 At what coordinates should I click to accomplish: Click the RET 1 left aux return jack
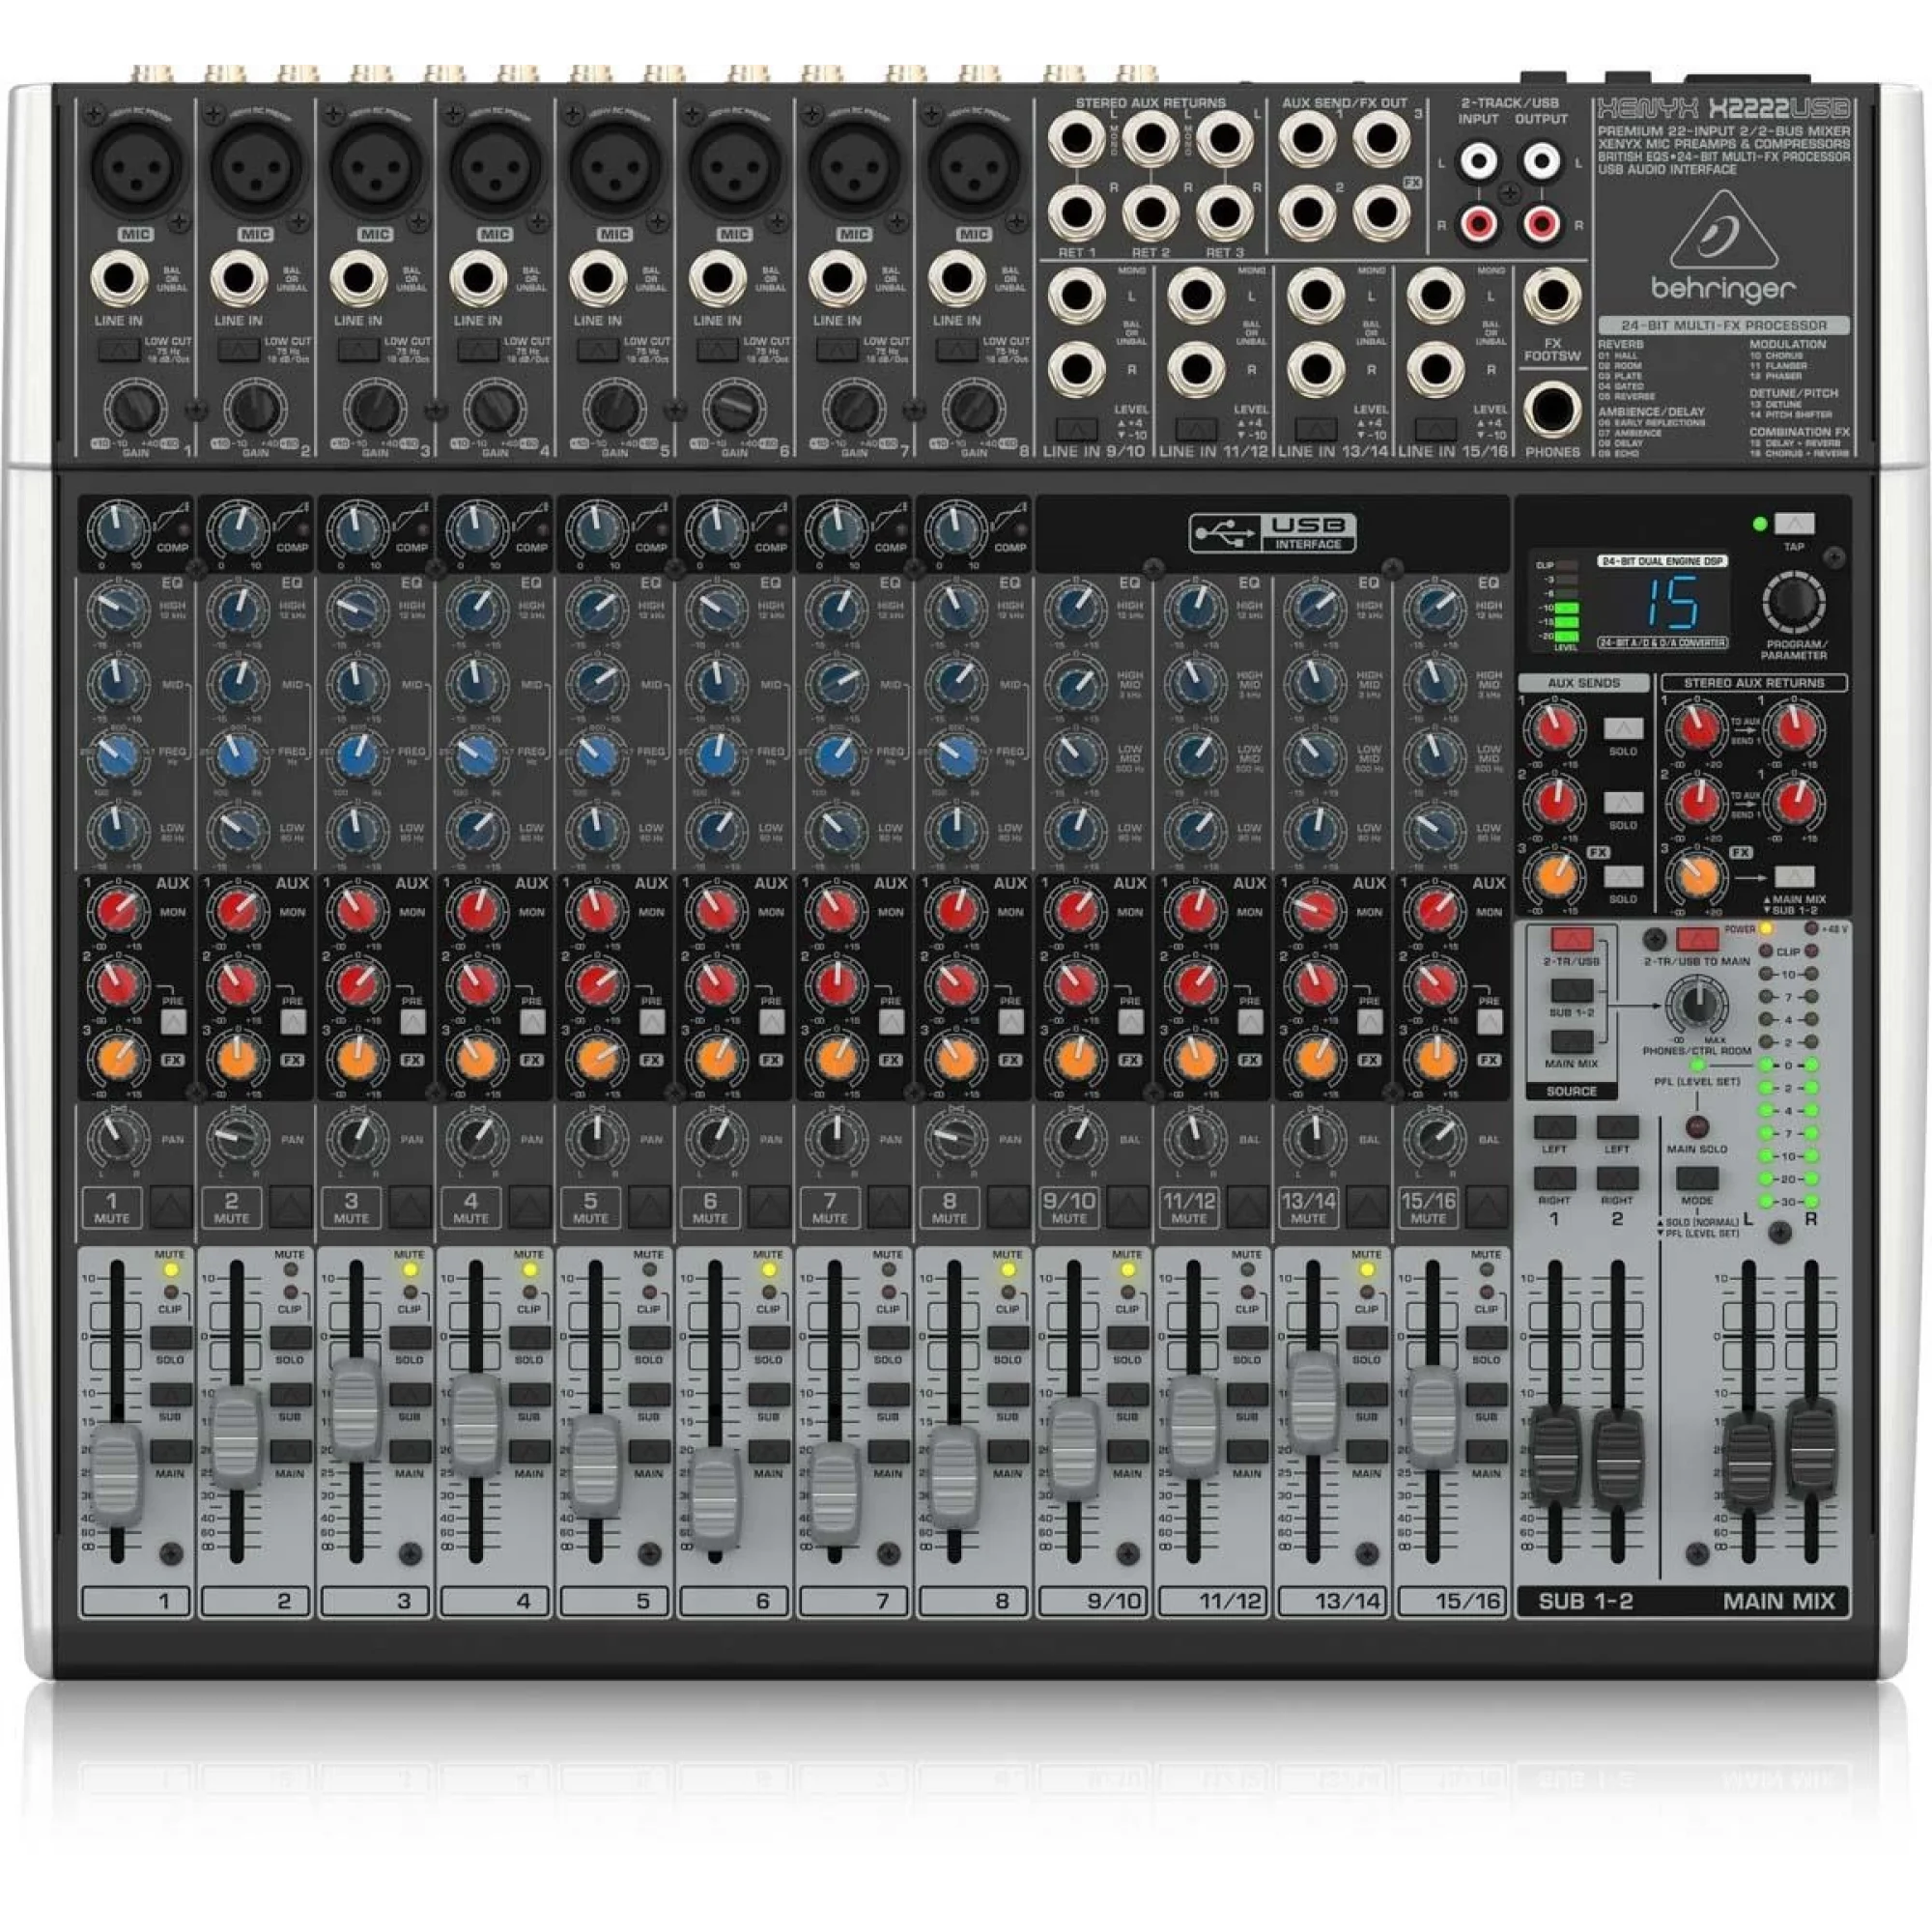[1076, 137]
